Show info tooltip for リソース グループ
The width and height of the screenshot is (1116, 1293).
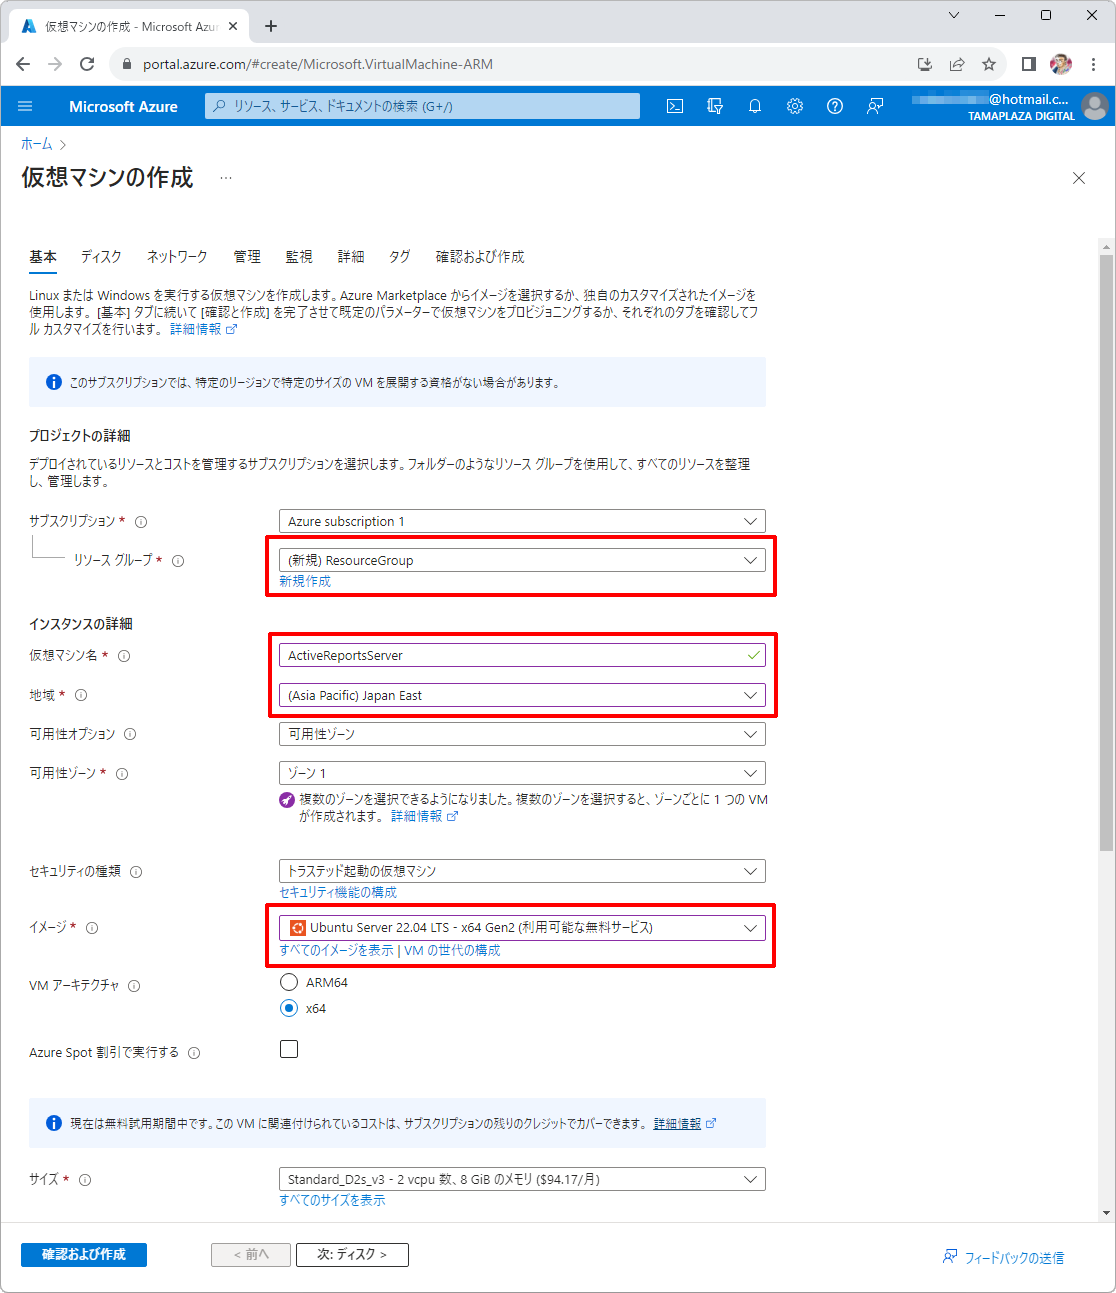click(178, 561)
